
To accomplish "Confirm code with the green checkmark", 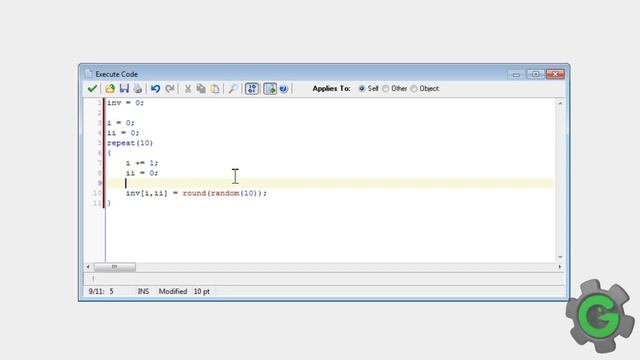I will click(92, 89).
